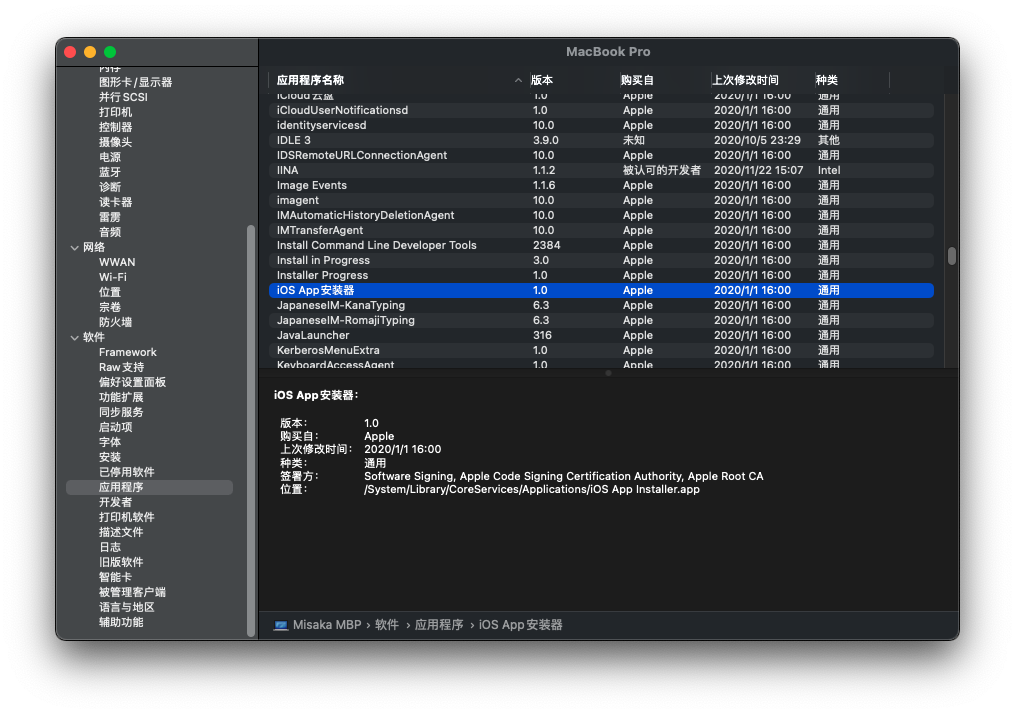Select 软件 in the bottom path bar

pos(386,625)
